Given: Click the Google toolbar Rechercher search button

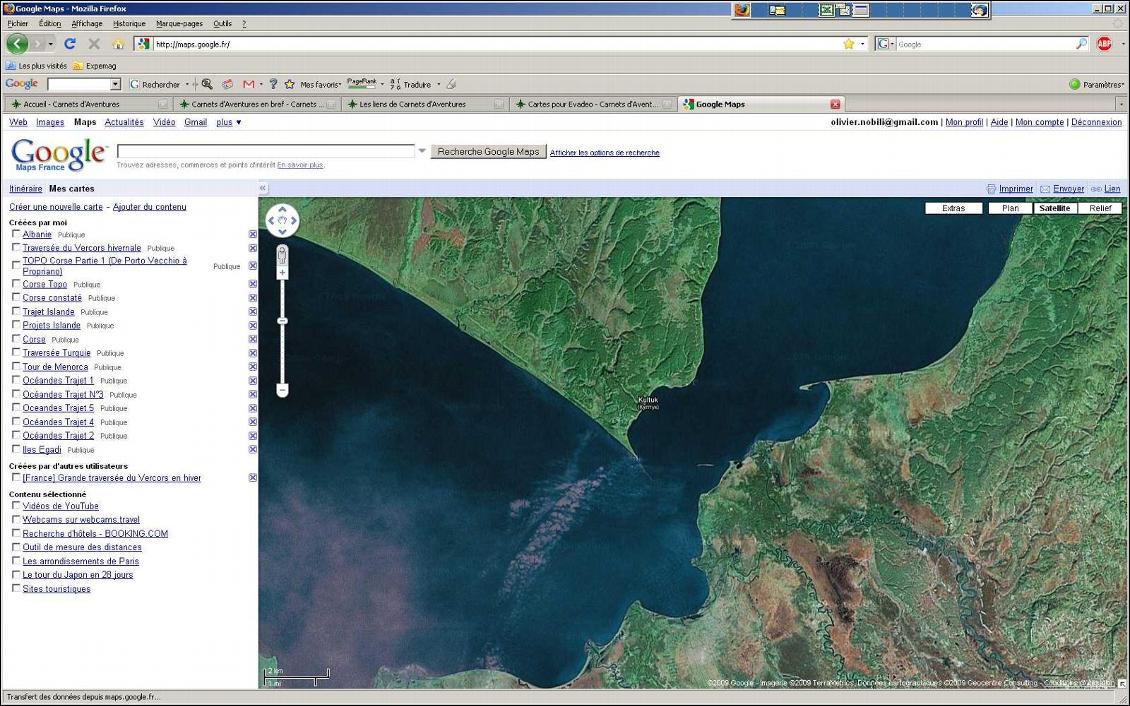Looking at the screenshot, I should tap(154, 84).
